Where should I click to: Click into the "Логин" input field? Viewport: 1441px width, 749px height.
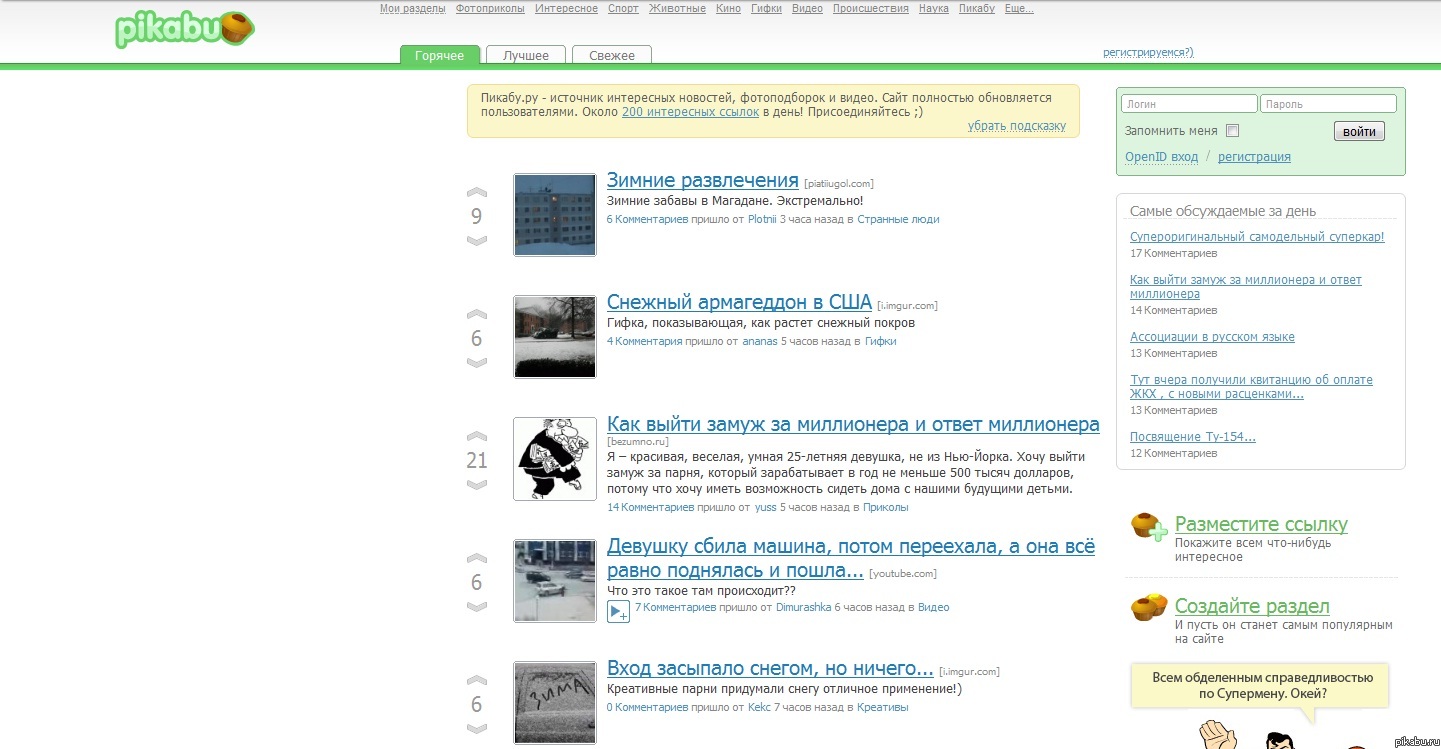1189,104
